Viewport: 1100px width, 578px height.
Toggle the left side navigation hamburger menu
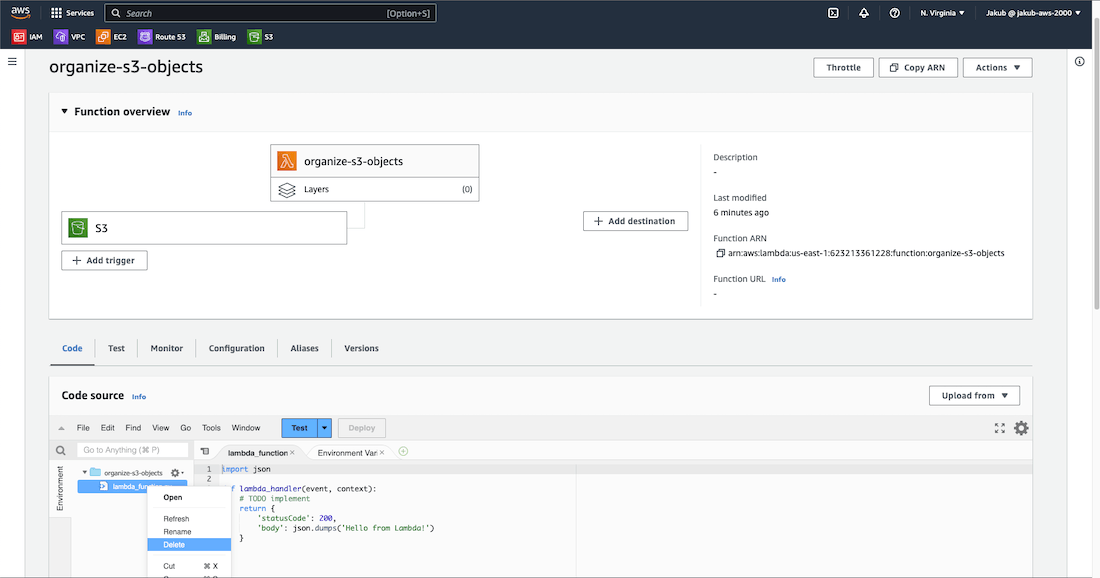[x=13, y=62]
